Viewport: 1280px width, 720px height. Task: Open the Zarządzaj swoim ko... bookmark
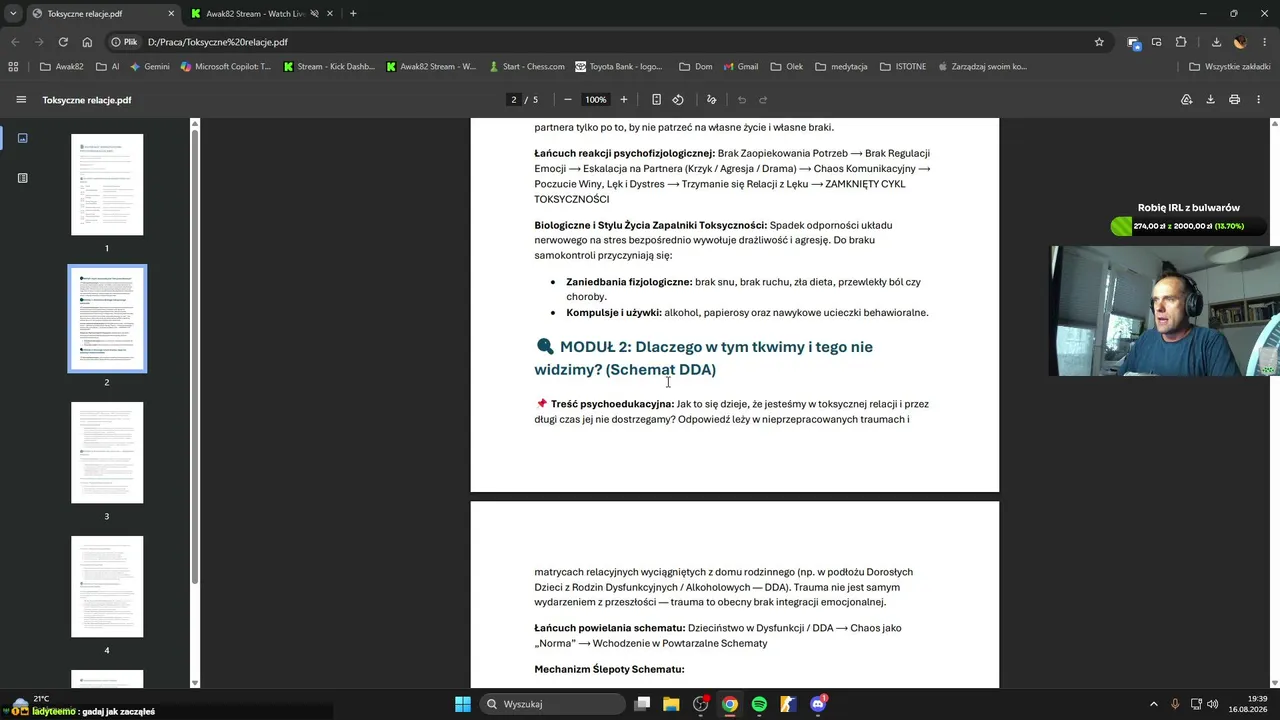click(981, 67)
